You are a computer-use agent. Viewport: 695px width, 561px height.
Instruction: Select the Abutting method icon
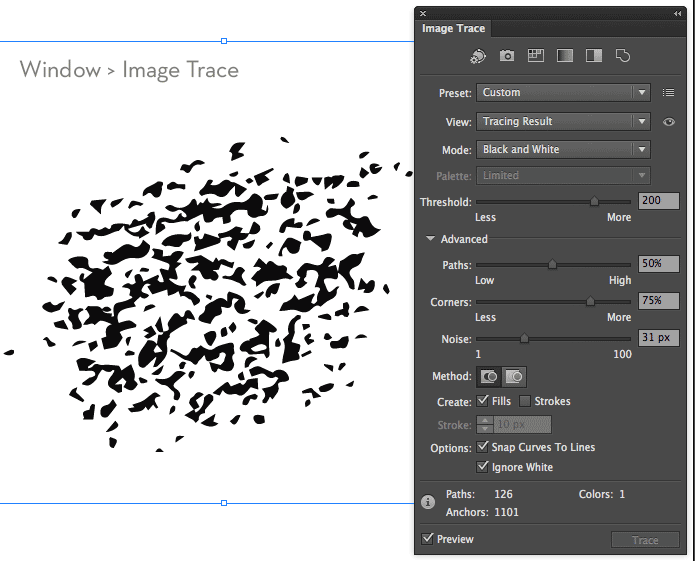tap(489, 377)
